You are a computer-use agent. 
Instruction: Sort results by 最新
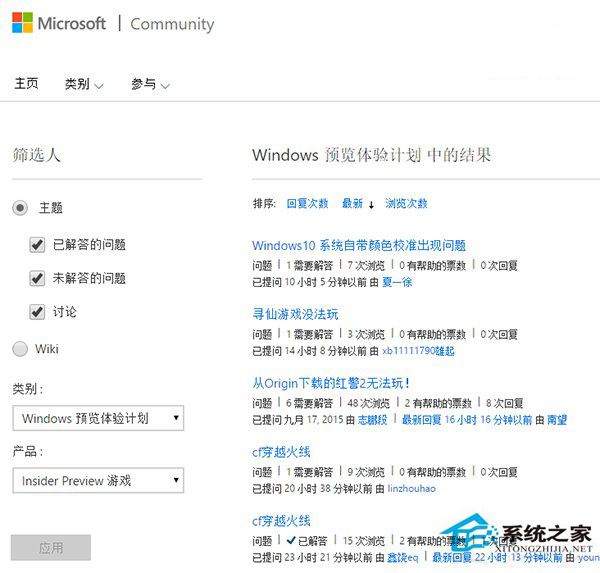tap(352, 203)
